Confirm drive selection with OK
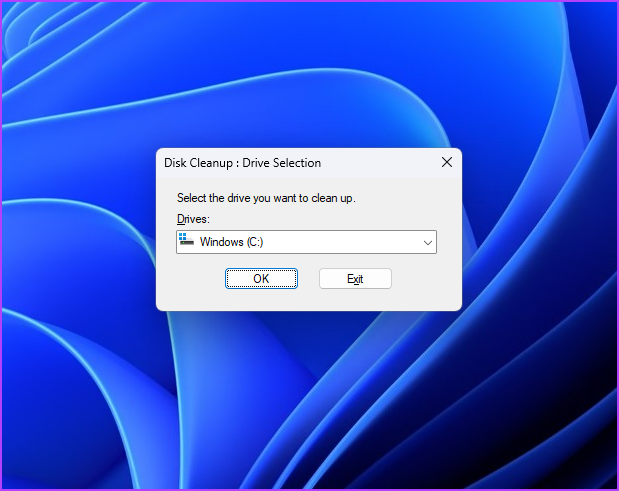 tap(261, 279)
